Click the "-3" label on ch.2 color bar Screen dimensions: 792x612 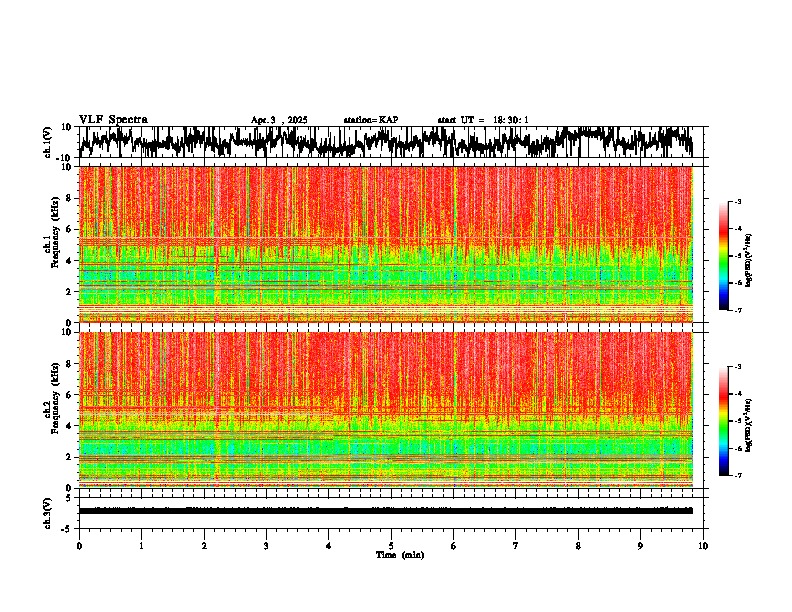736,366
